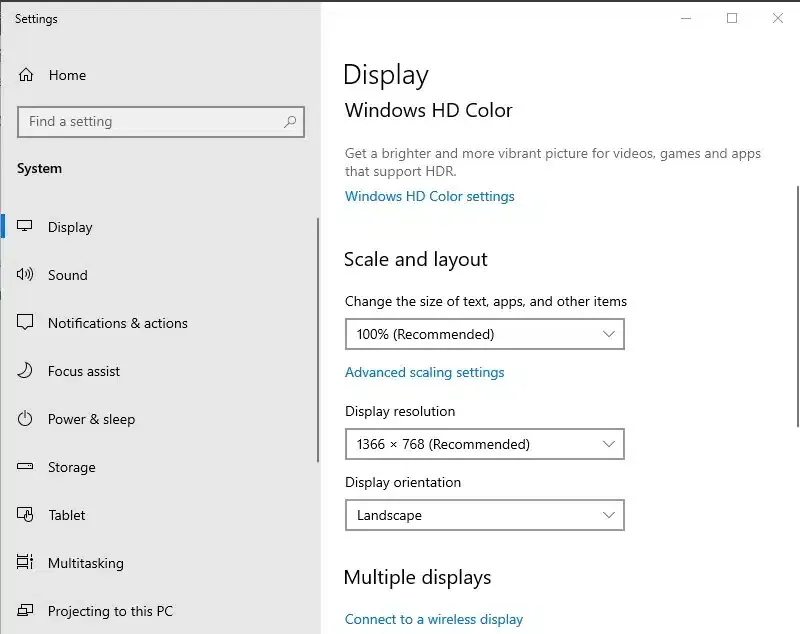
Task: Select the Focus assist moon icon
Action: pos(24,371)
